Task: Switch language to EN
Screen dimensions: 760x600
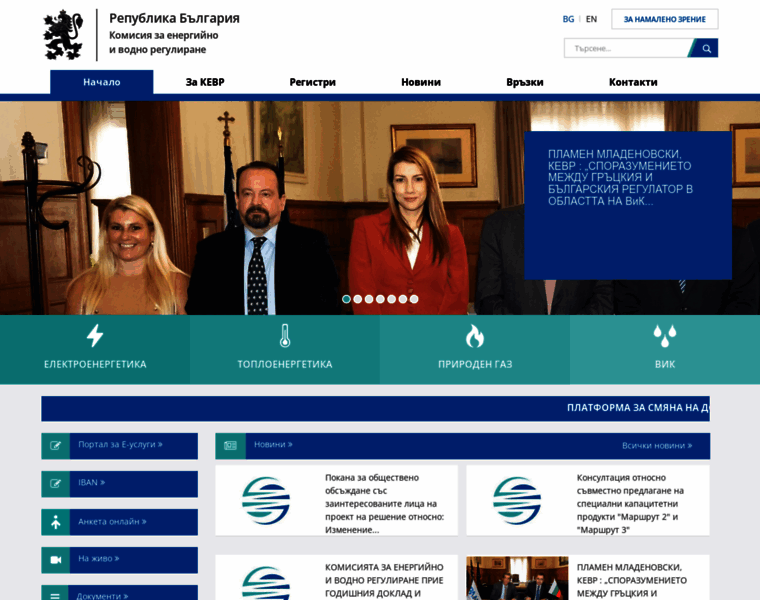Action: point(591,19)
